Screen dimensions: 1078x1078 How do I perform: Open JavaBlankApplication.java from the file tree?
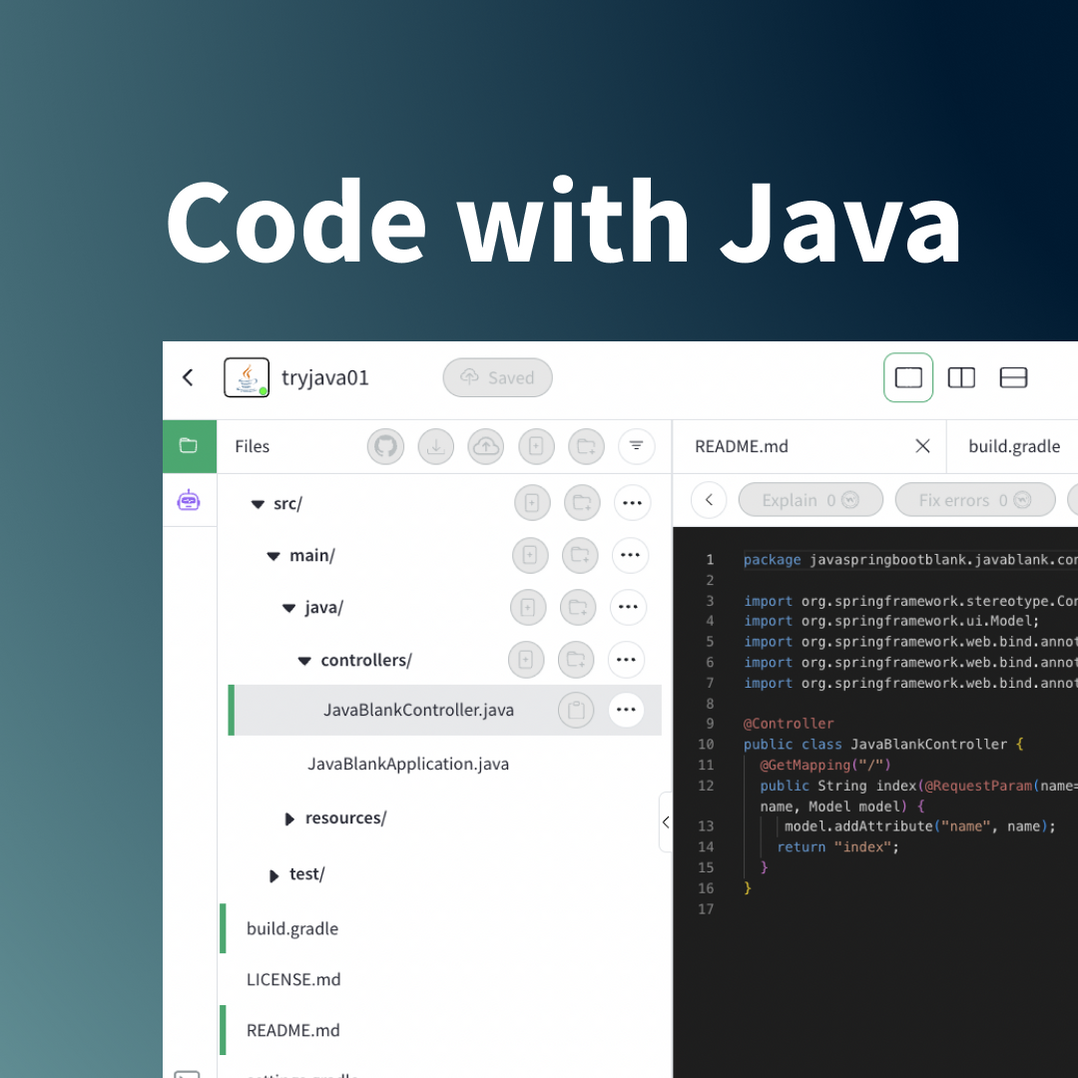pos(409,763)
